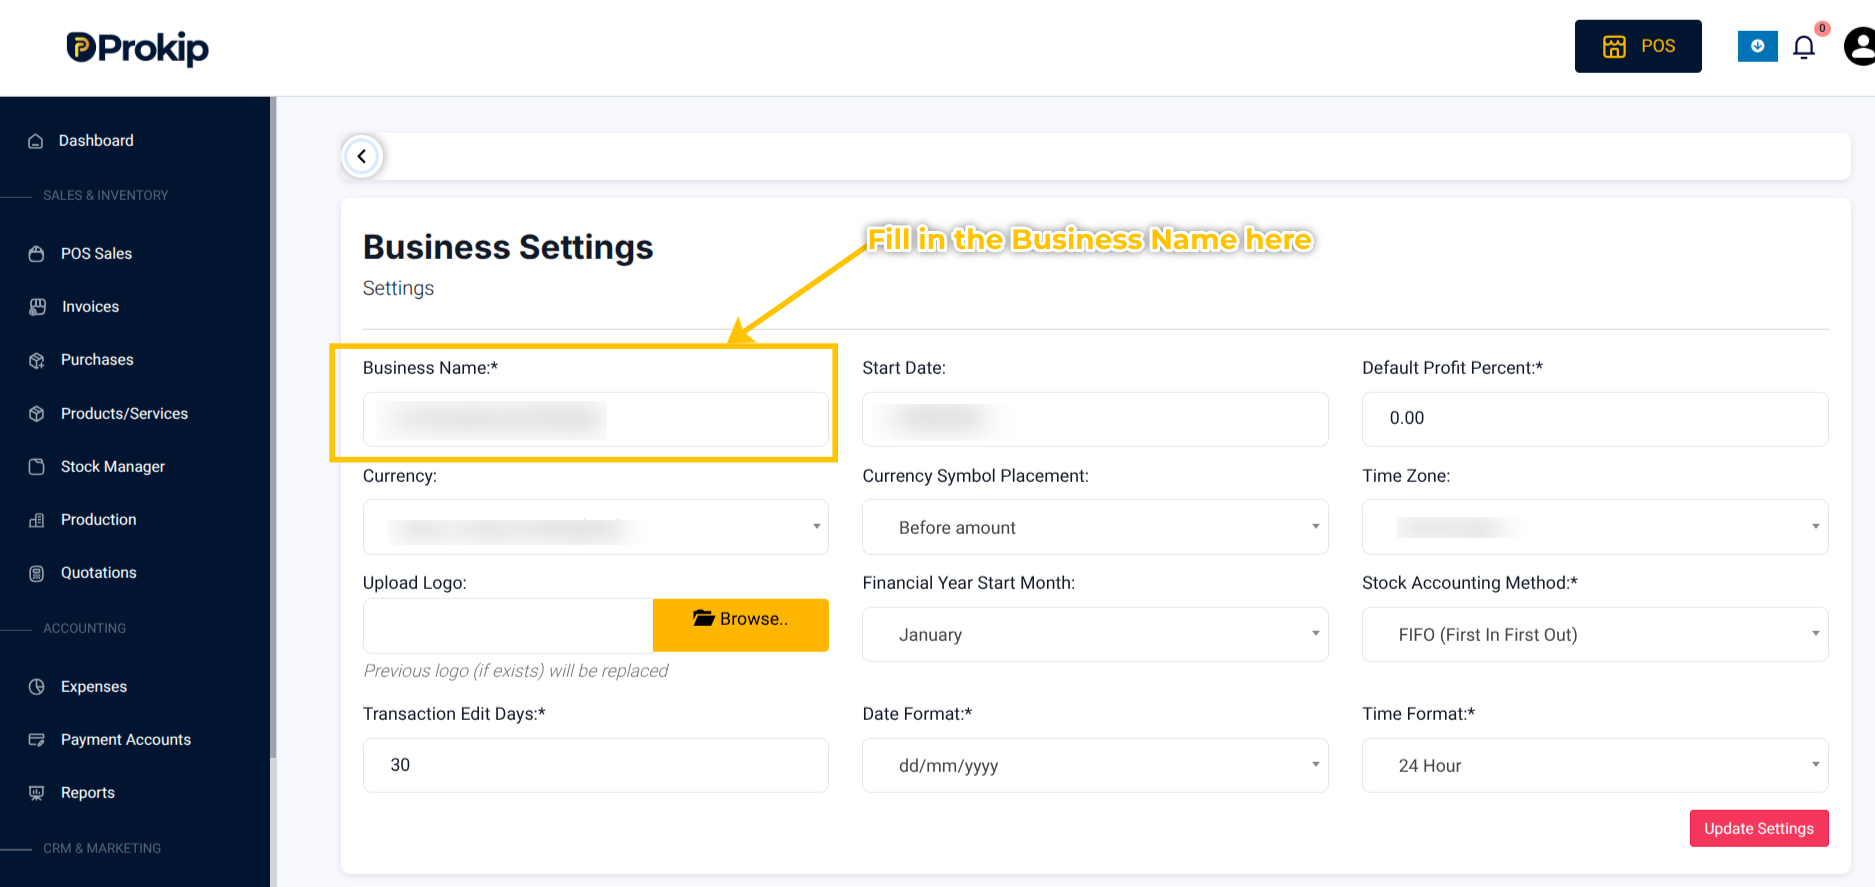Click the Upload Logo file name field
This screenshot has height=887, width=1875.
pyautogui.click(x=508, y=625)
